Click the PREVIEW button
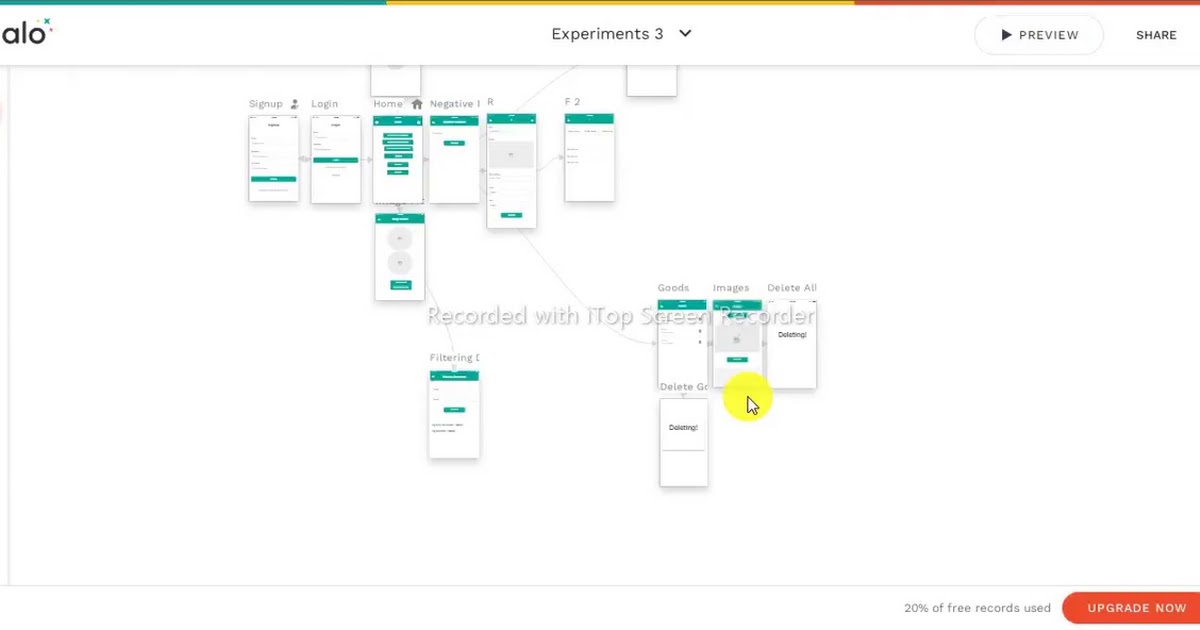This screenshot has height=630, width=1200. (x=1039, y=35)
